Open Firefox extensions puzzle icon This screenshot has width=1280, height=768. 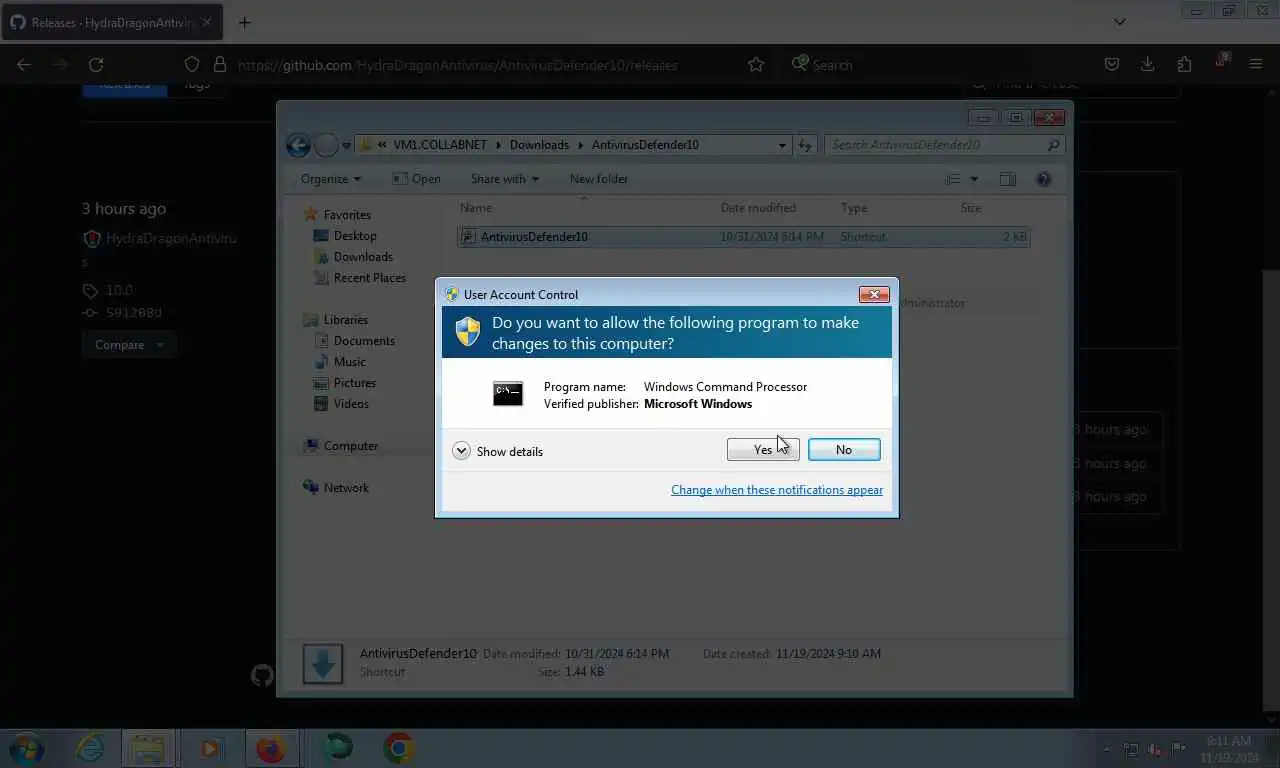pyautogui.click(x=1184, y=64)
